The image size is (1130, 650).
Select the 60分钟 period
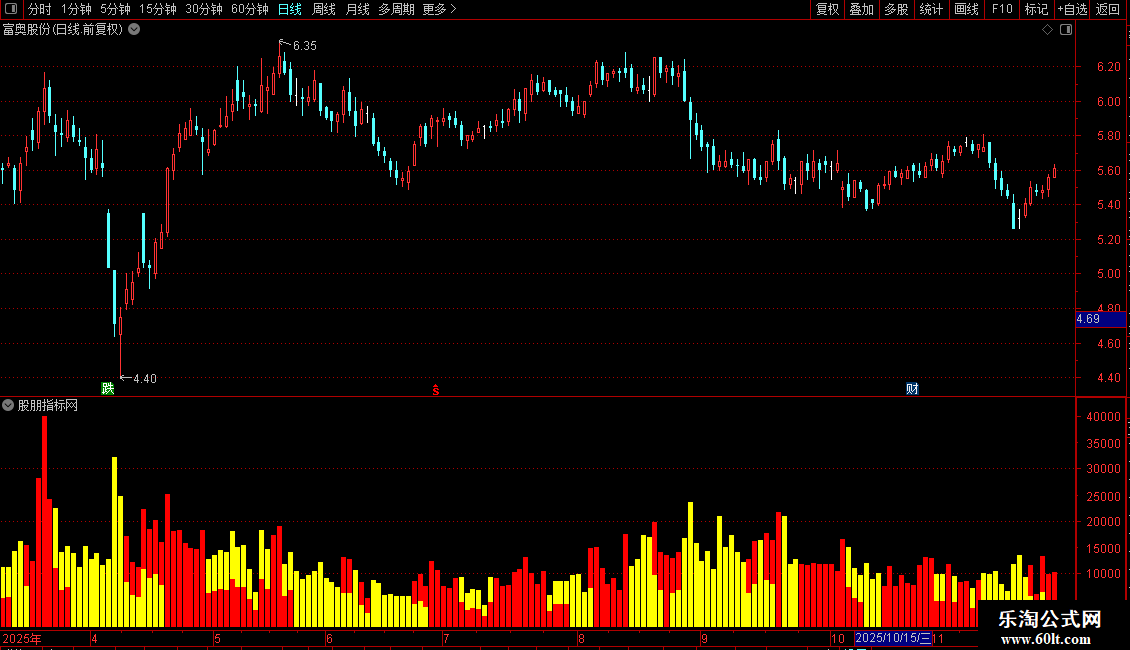coord(250,9)
